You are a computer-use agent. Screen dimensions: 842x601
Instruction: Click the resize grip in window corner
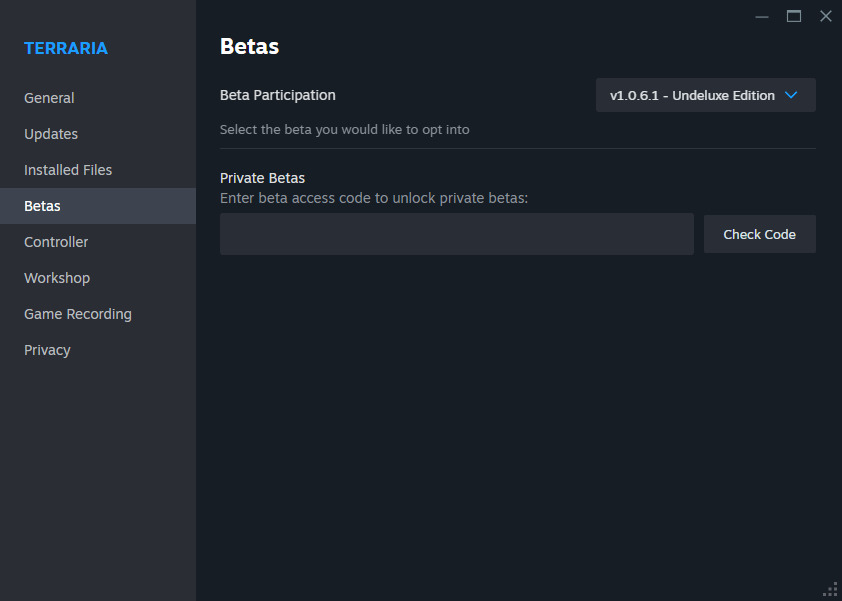[x=830, y=589]
